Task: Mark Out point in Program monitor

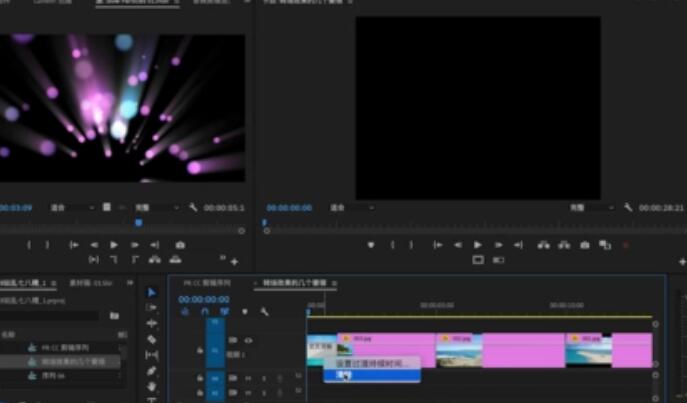Action: 411,245
